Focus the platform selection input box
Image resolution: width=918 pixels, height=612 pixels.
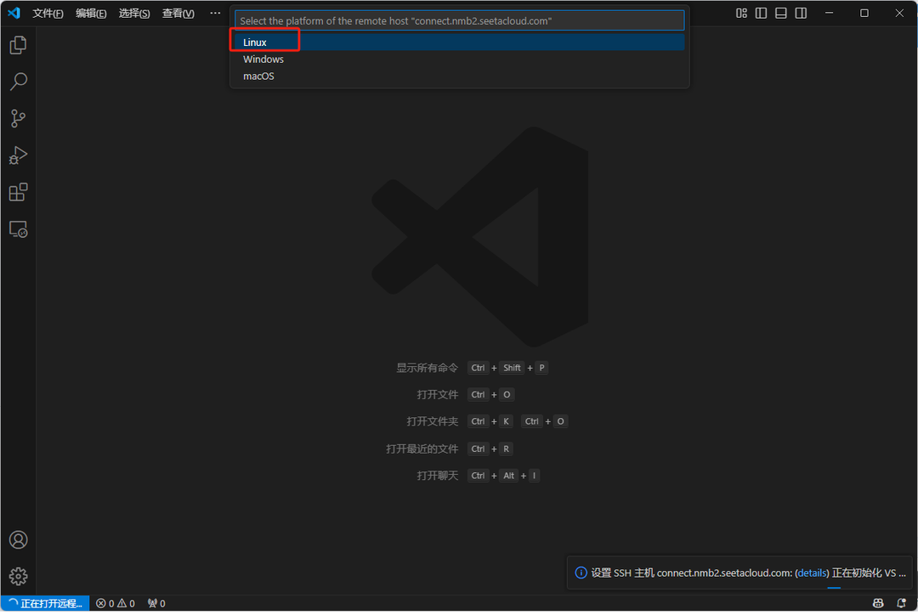tap(459, 20)
